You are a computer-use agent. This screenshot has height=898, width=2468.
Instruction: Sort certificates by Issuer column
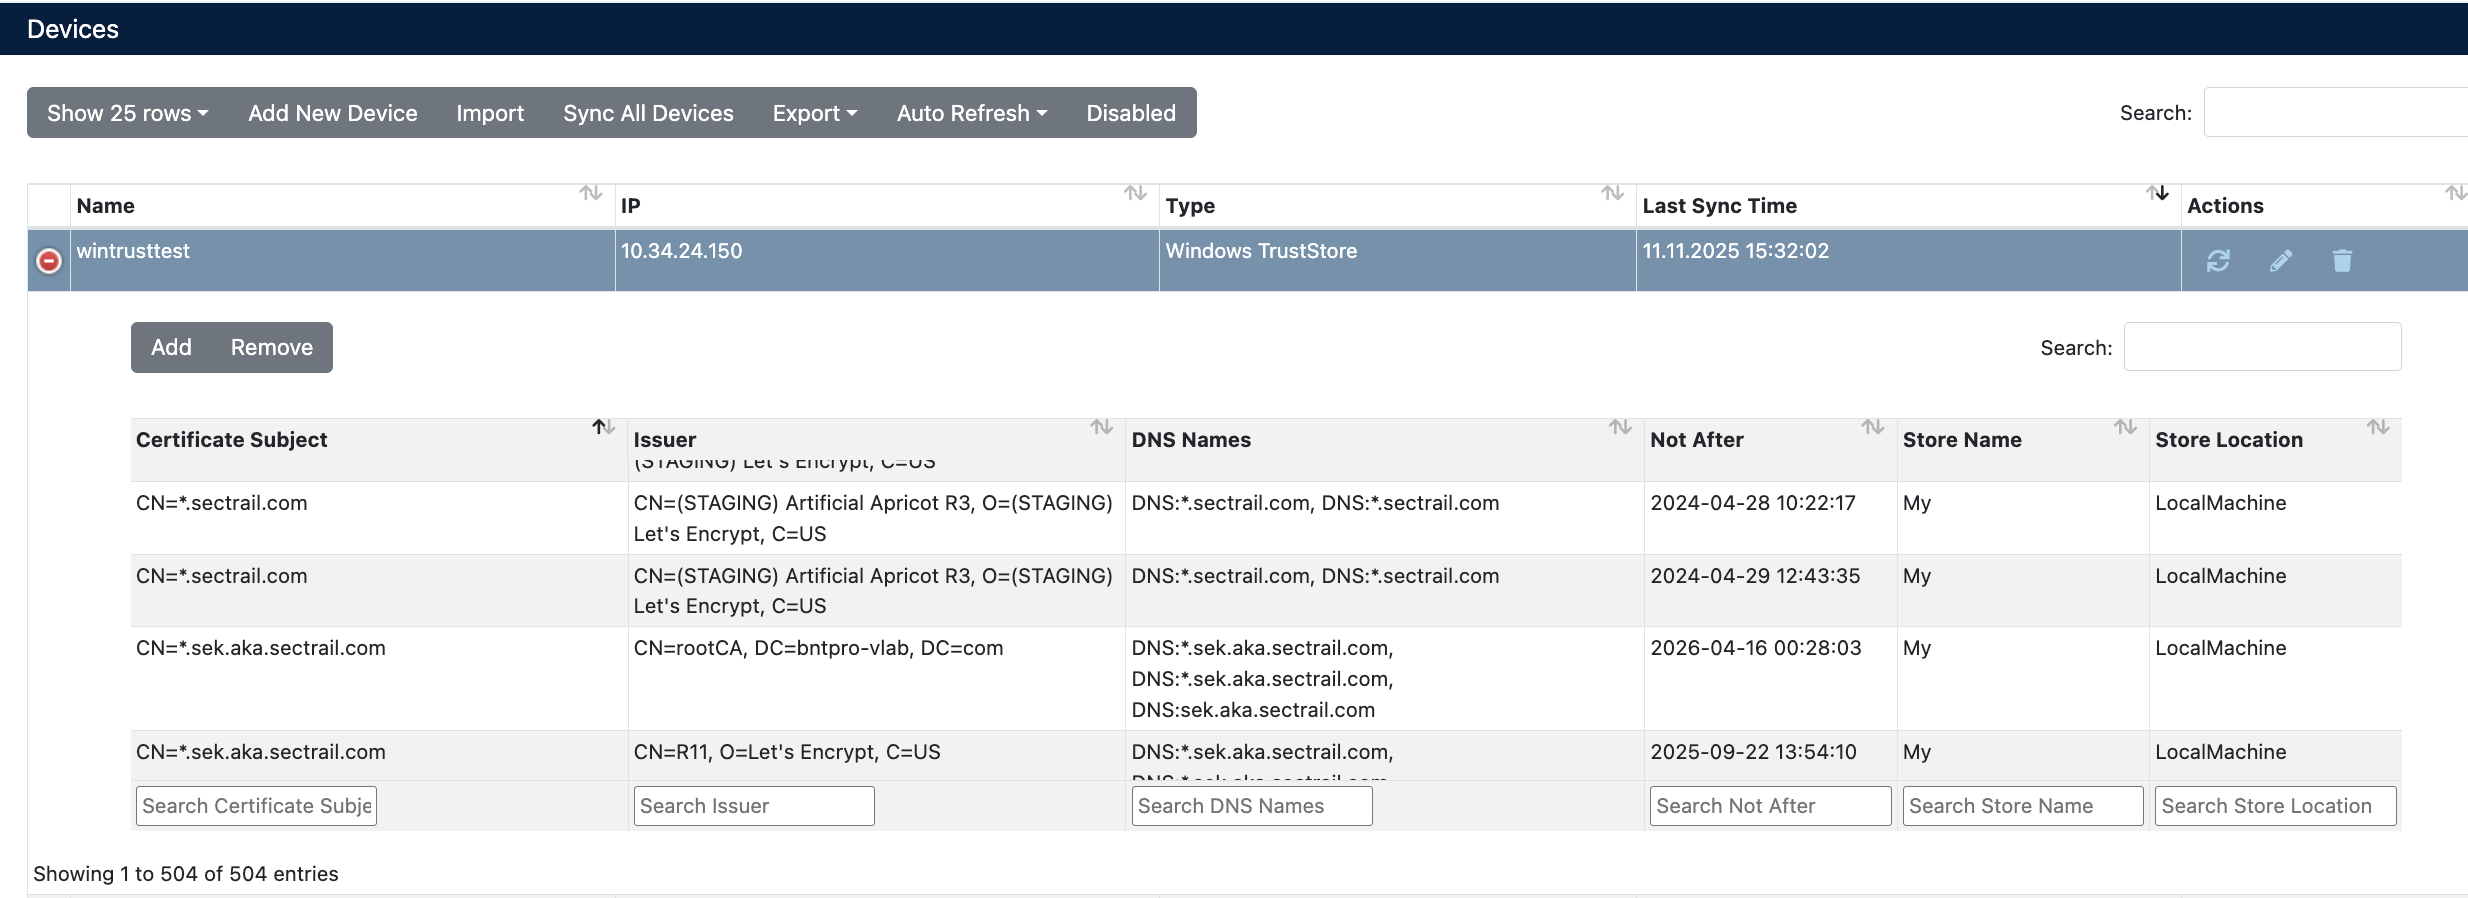[x=1101, y=428]
